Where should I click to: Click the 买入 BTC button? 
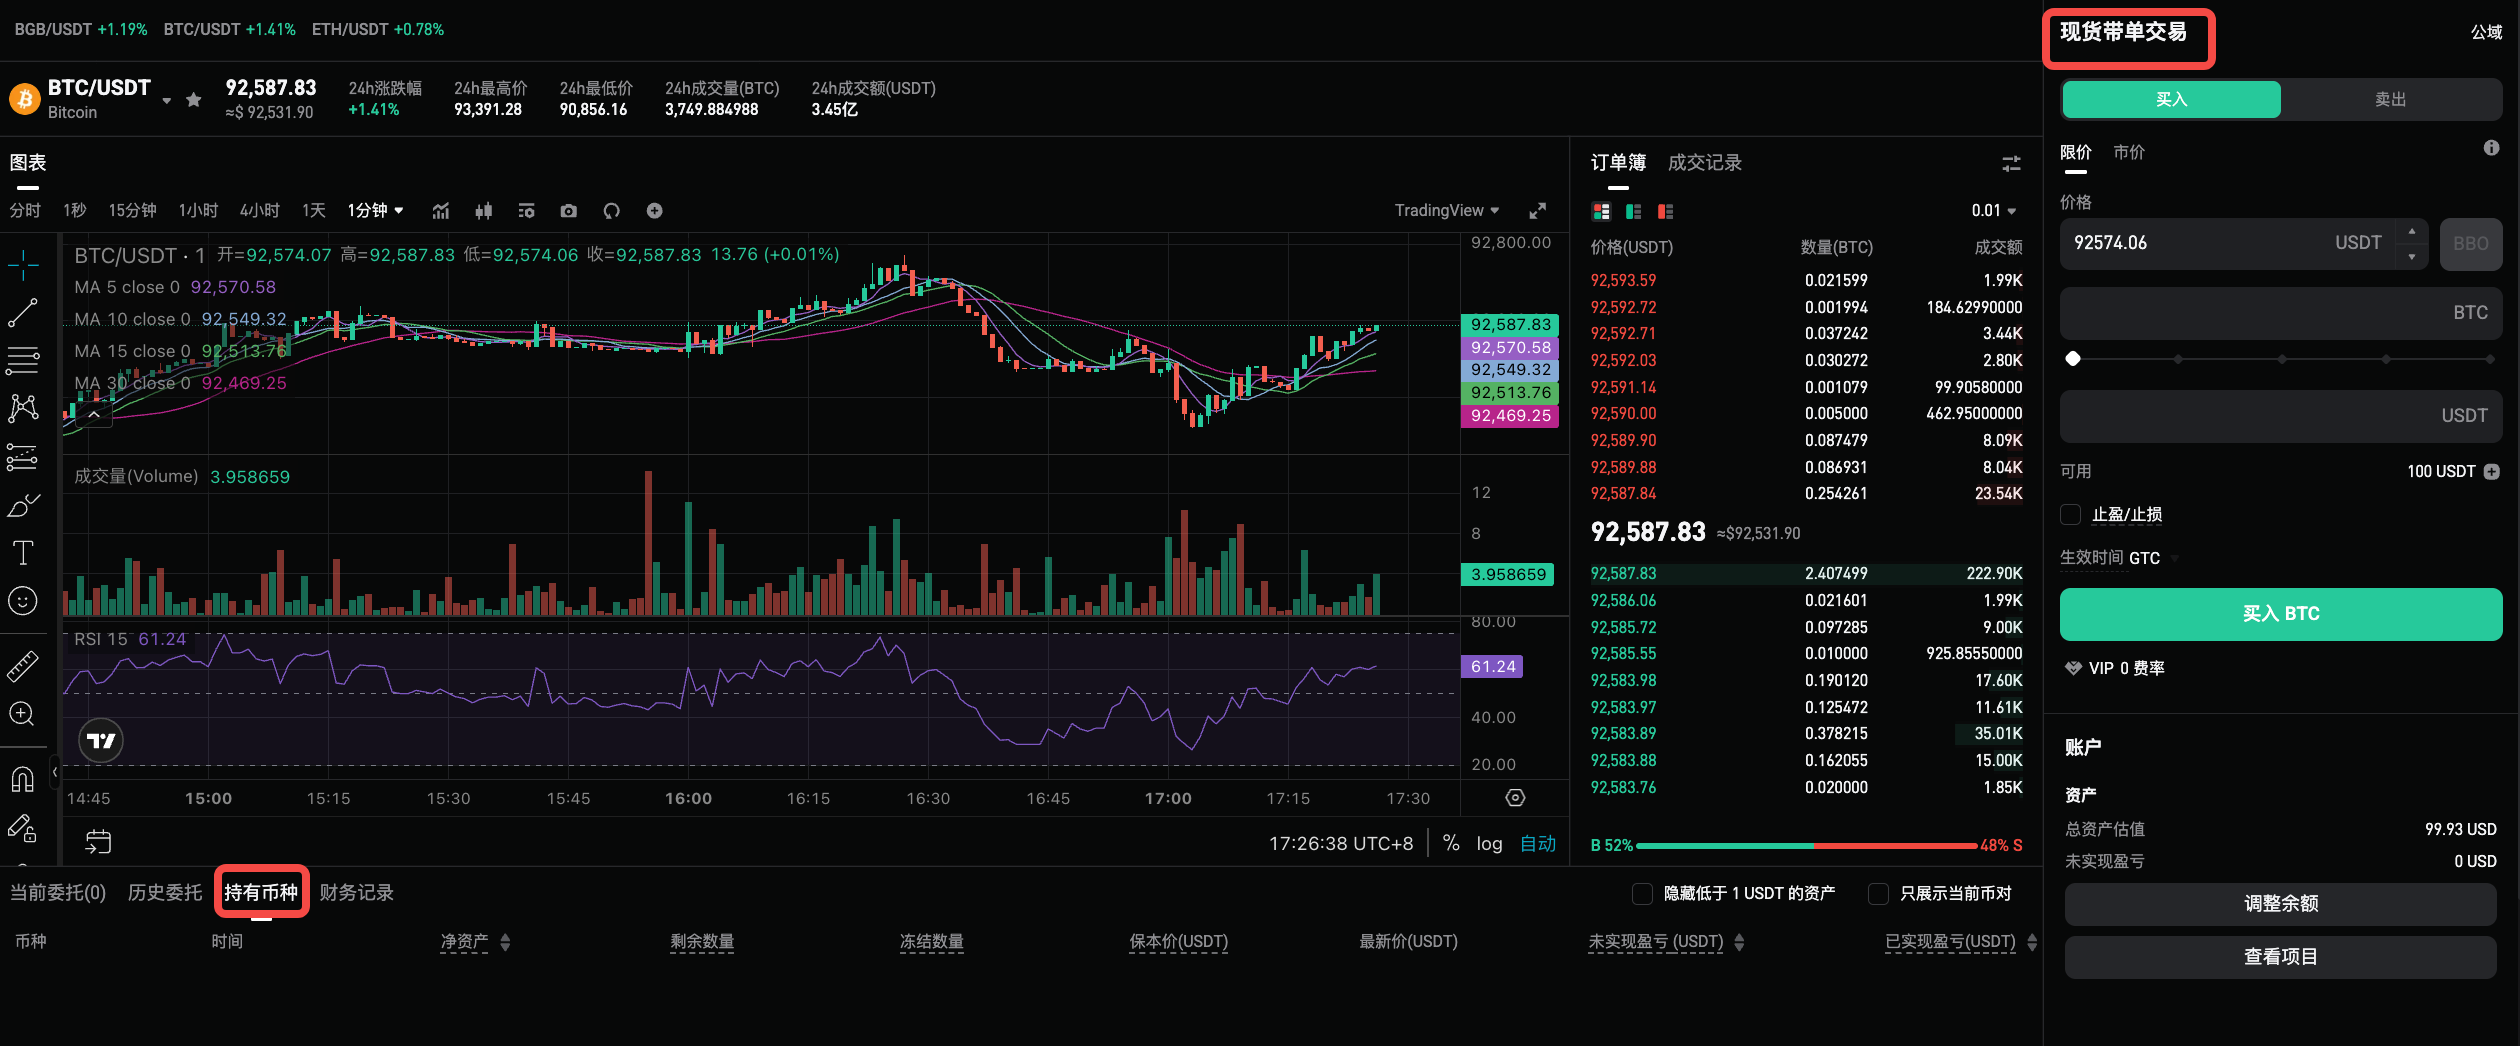[x=2280, y=613]
